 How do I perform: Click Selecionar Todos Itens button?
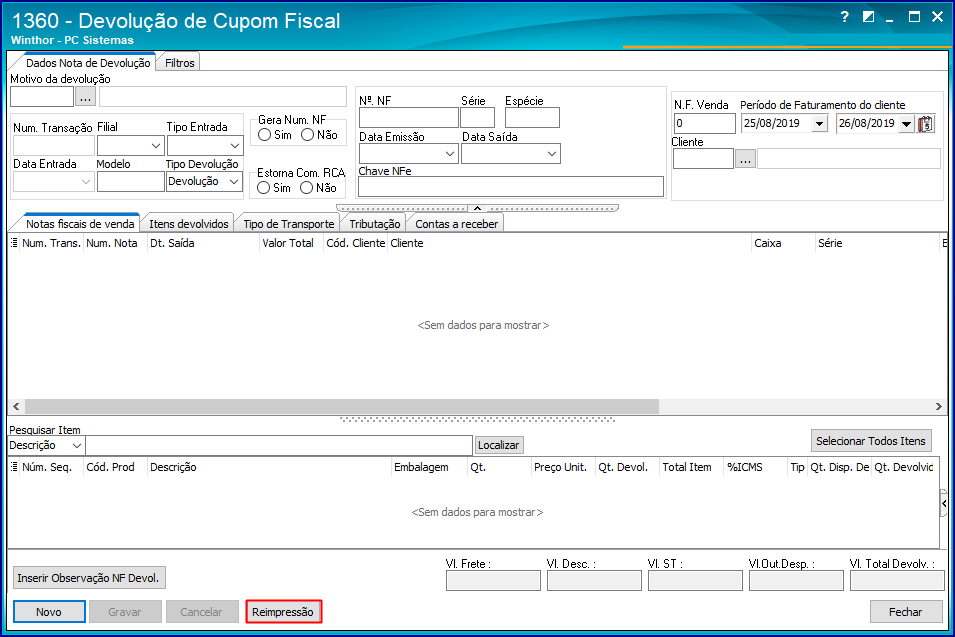[871, 441]
